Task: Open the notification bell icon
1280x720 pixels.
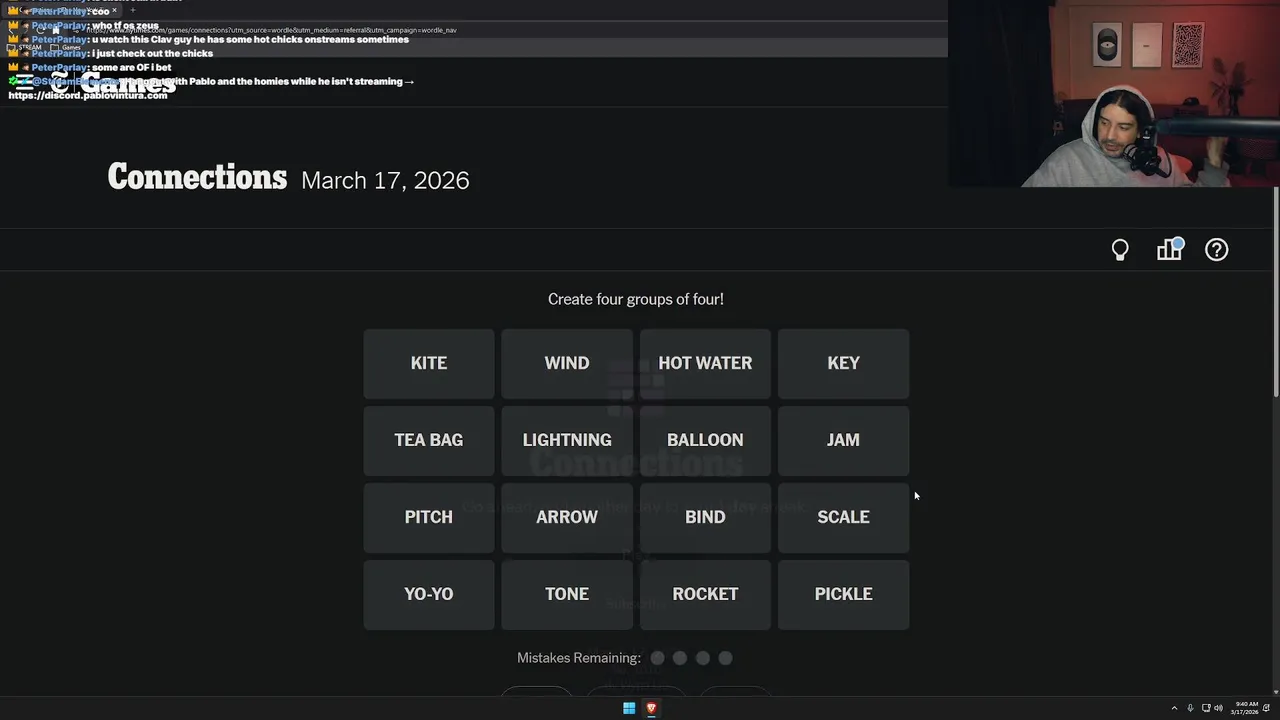Action: 1266,708
